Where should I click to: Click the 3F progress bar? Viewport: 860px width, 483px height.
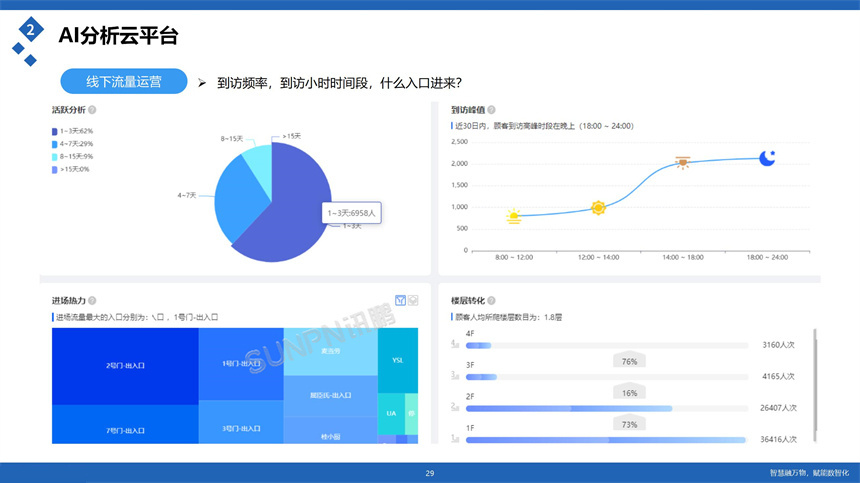coord(607,377)
